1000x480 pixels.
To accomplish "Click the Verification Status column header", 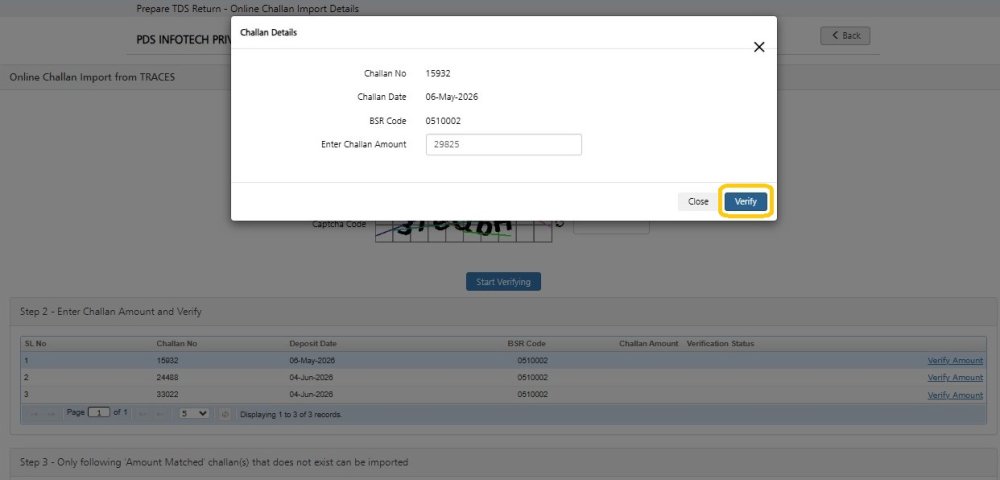I will point(720,344).
